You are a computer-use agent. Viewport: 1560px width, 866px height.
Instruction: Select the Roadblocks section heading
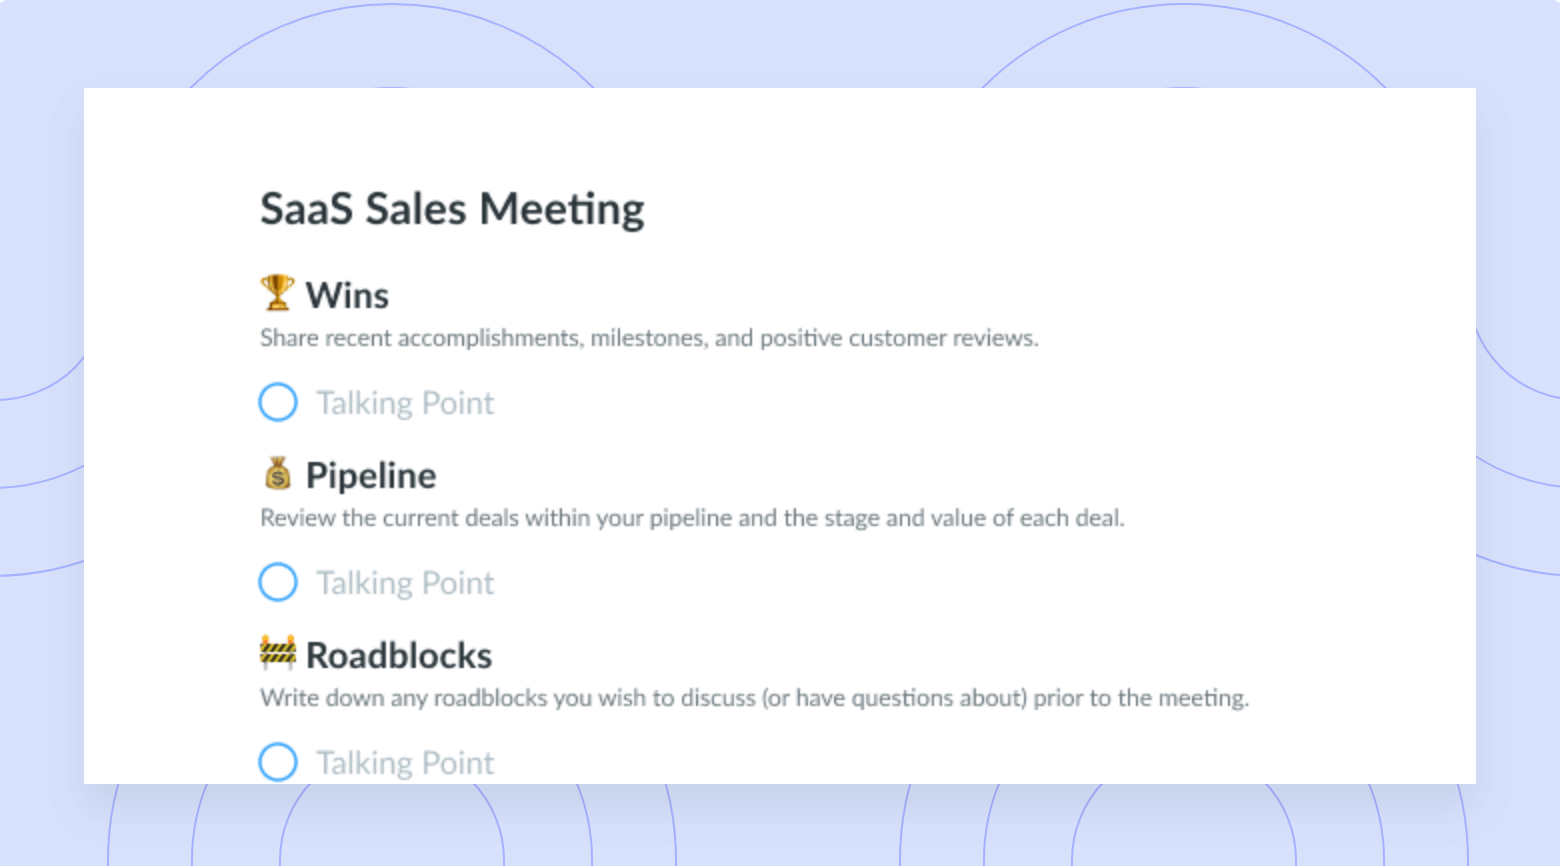click(399, 656)
